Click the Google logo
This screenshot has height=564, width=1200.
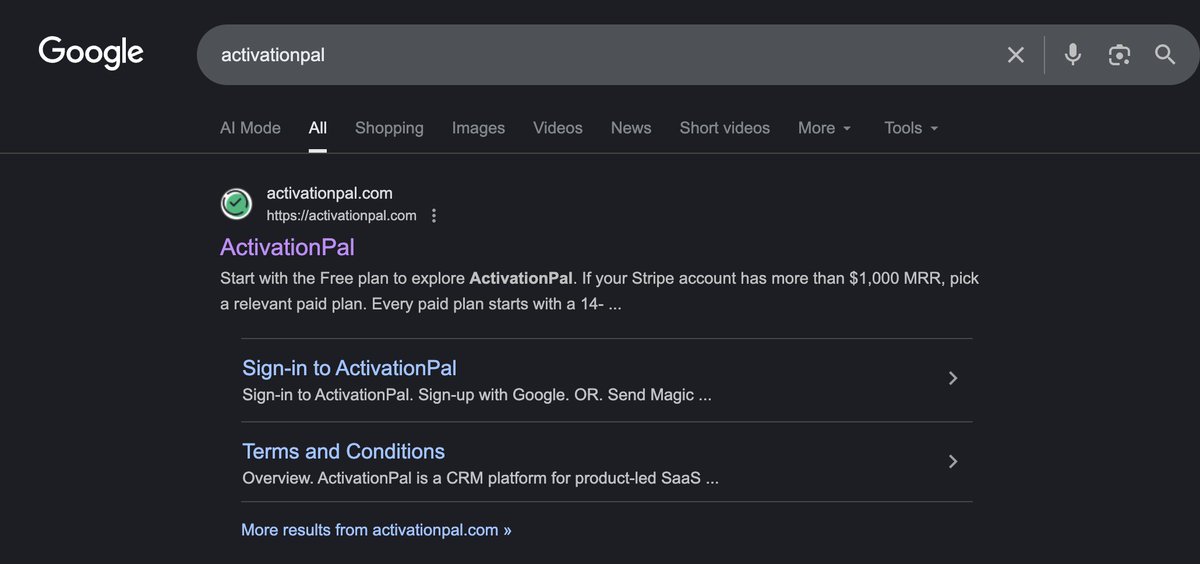(91, 53)
